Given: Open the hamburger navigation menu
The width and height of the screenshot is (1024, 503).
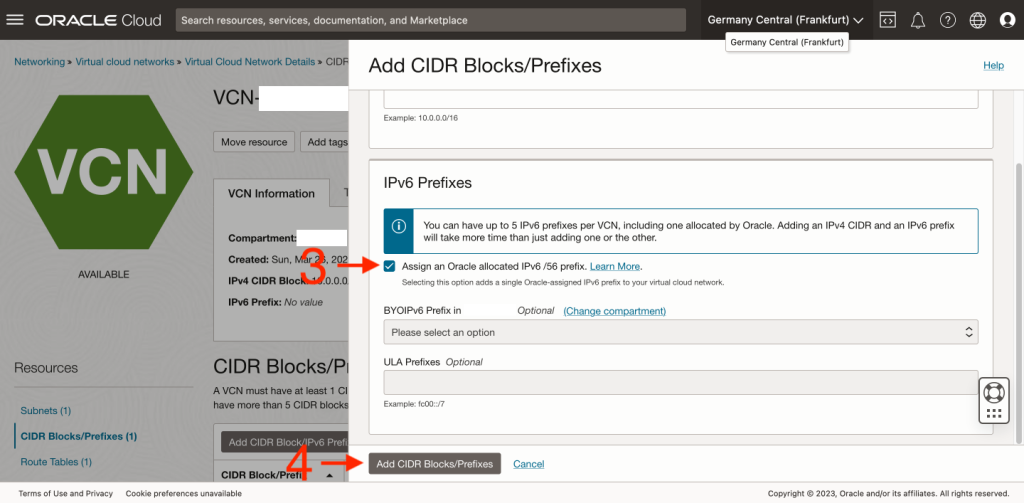Looking at the screenshot, I should [15, 20].
